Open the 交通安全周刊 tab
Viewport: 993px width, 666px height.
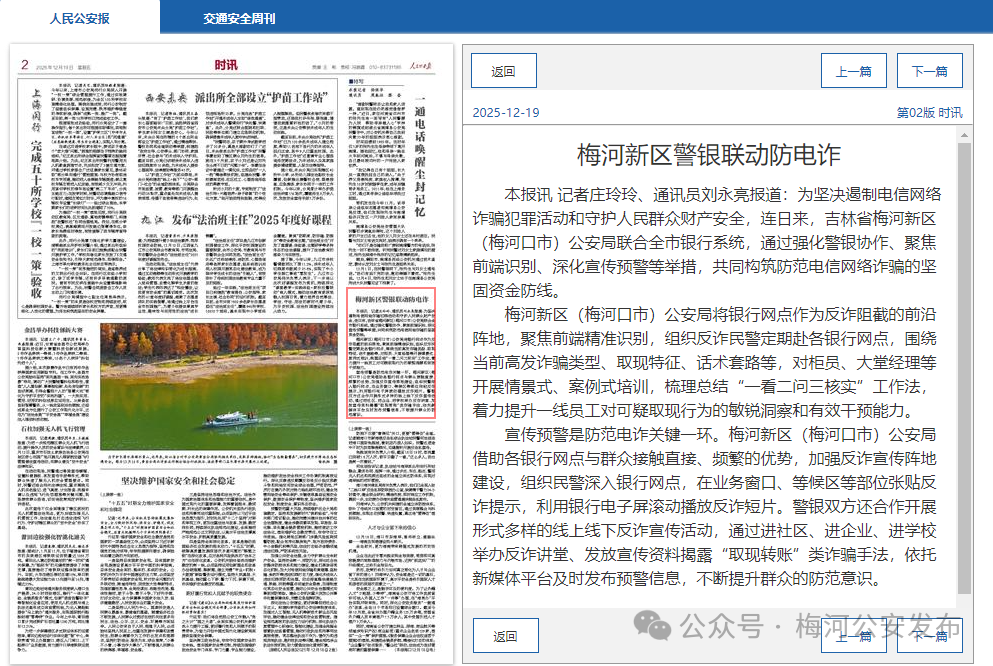tap(239, 17)
